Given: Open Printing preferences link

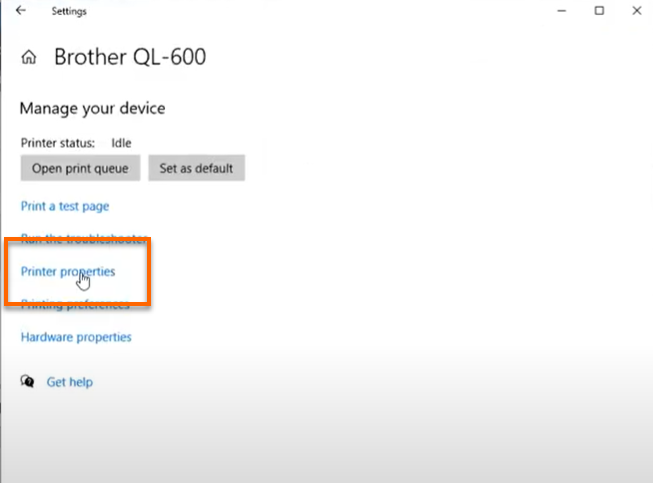Looking at the screenshot, I should tap(75, 304).
